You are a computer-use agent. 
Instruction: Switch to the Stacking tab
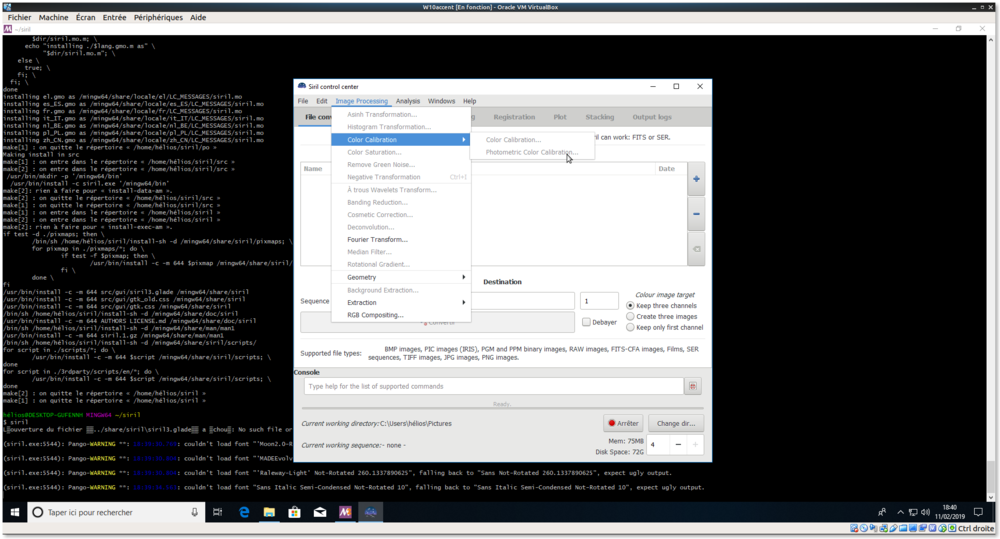(x=599, y=117)
